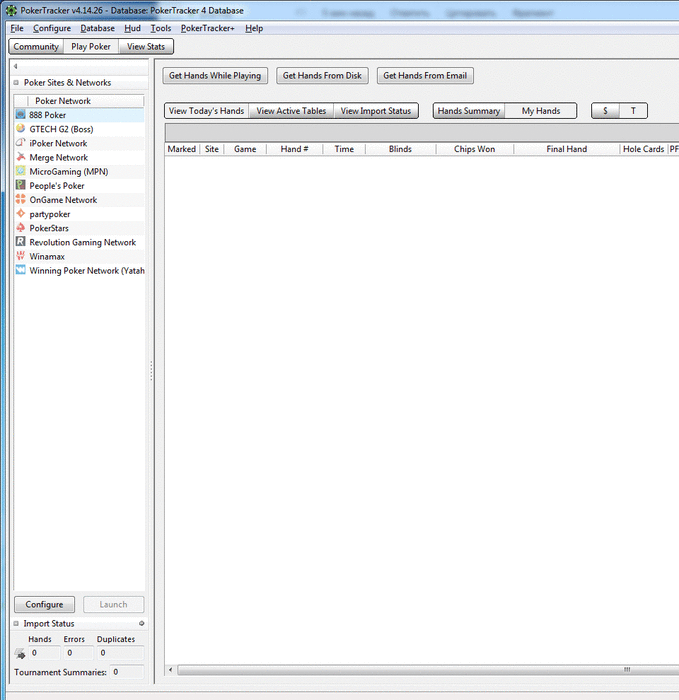Open the Configure menu
The image size is (679, 700).
tap(52, 29)
